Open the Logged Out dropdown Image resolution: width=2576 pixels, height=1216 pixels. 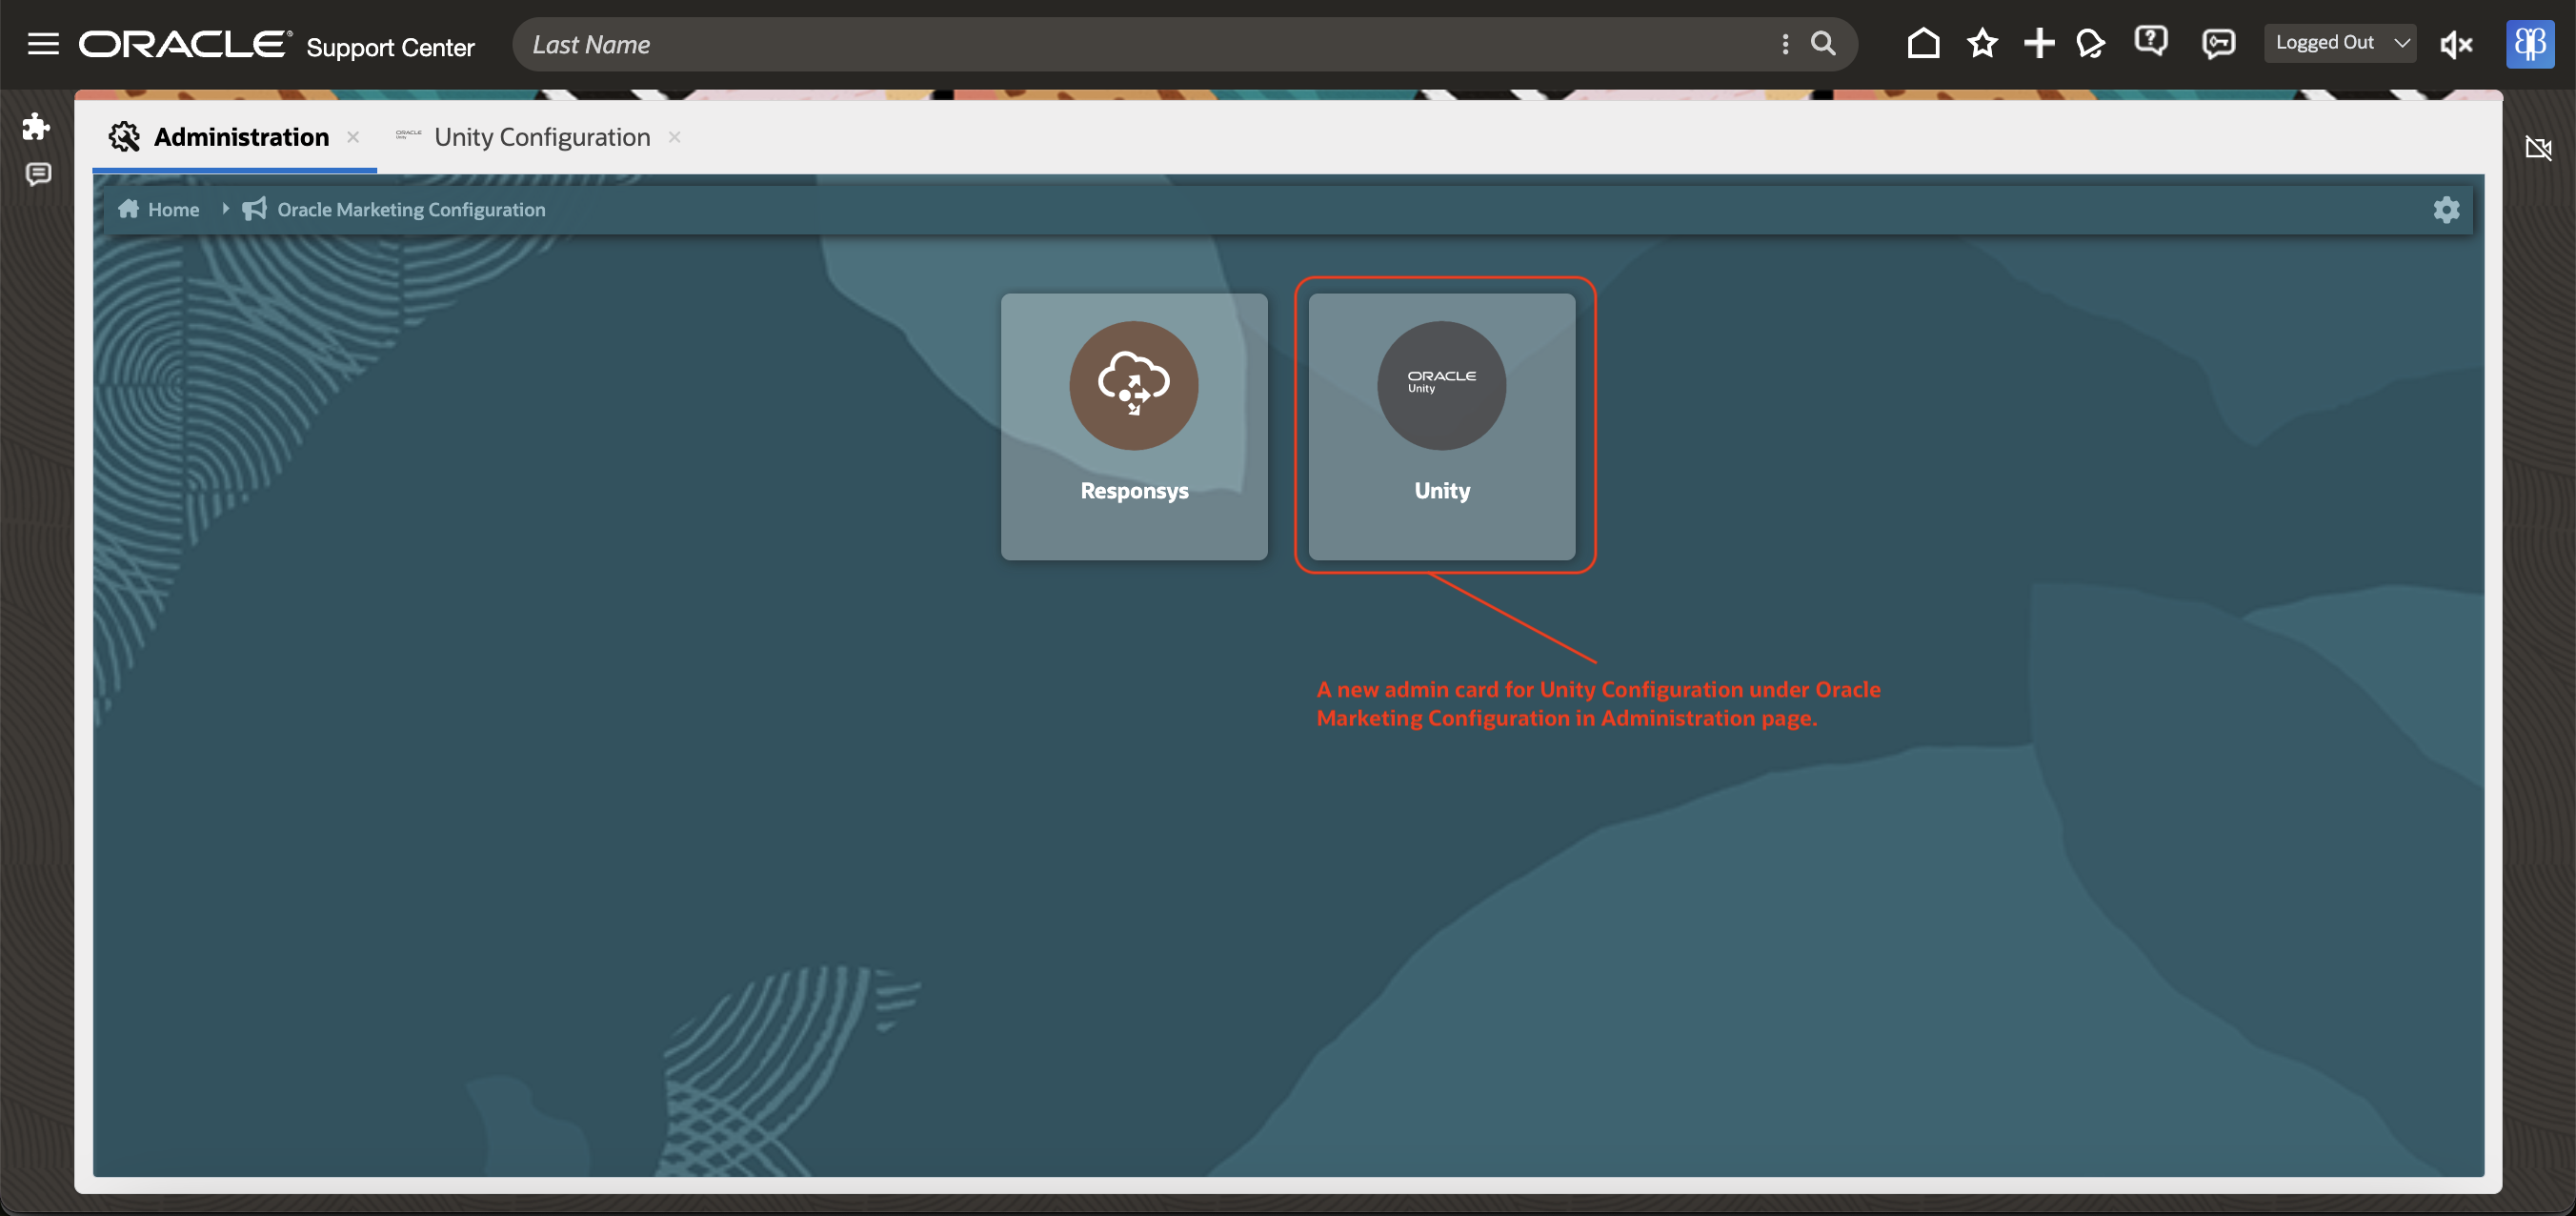tap(2340, 42)
